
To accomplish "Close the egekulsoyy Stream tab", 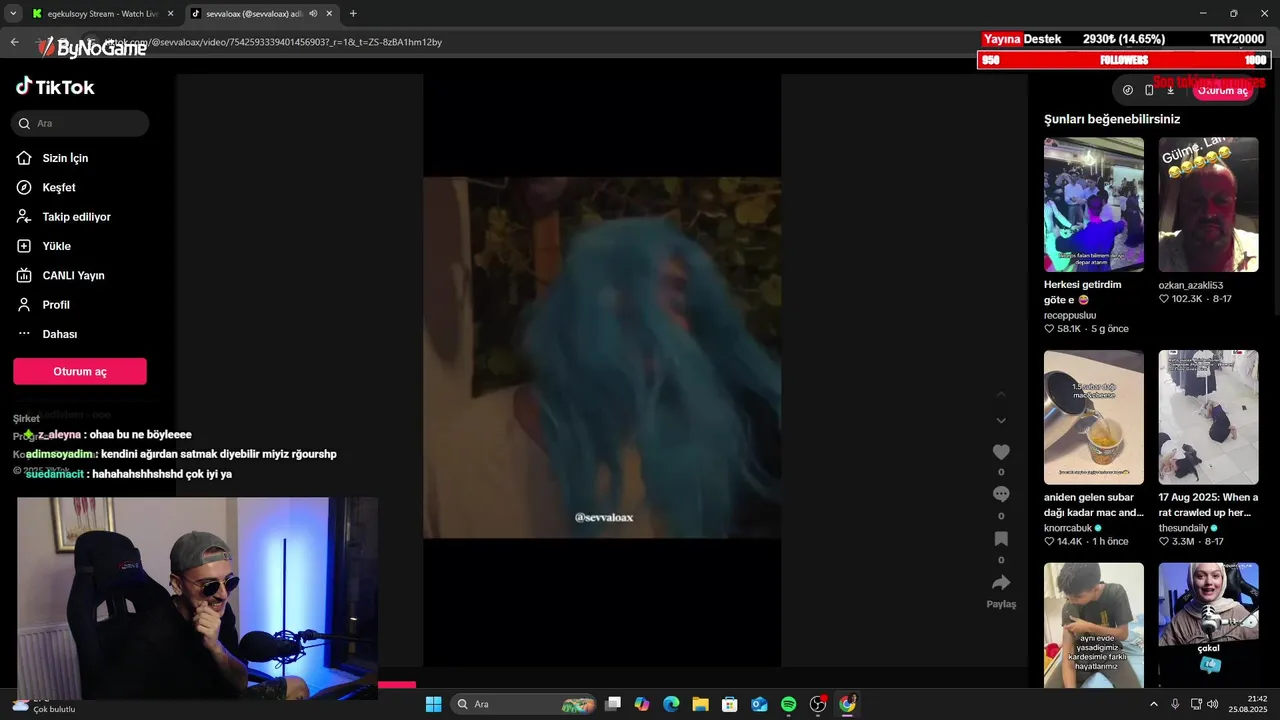I will point(170,14).
